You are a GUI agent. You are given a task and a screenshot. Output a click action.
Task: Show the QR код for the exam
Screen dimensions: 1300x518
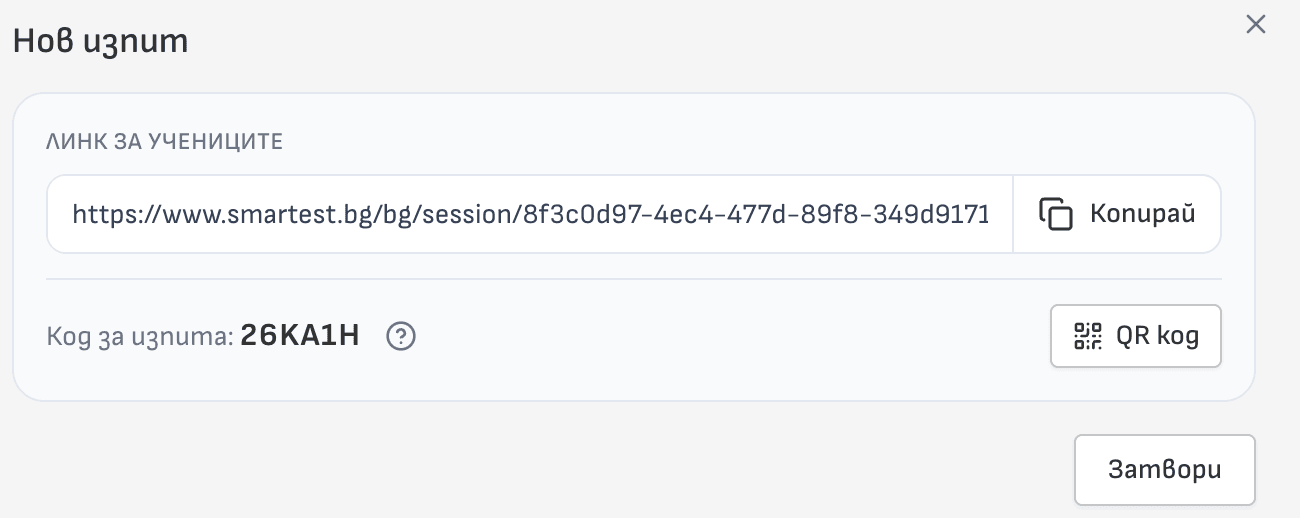tap(1136, 336)
